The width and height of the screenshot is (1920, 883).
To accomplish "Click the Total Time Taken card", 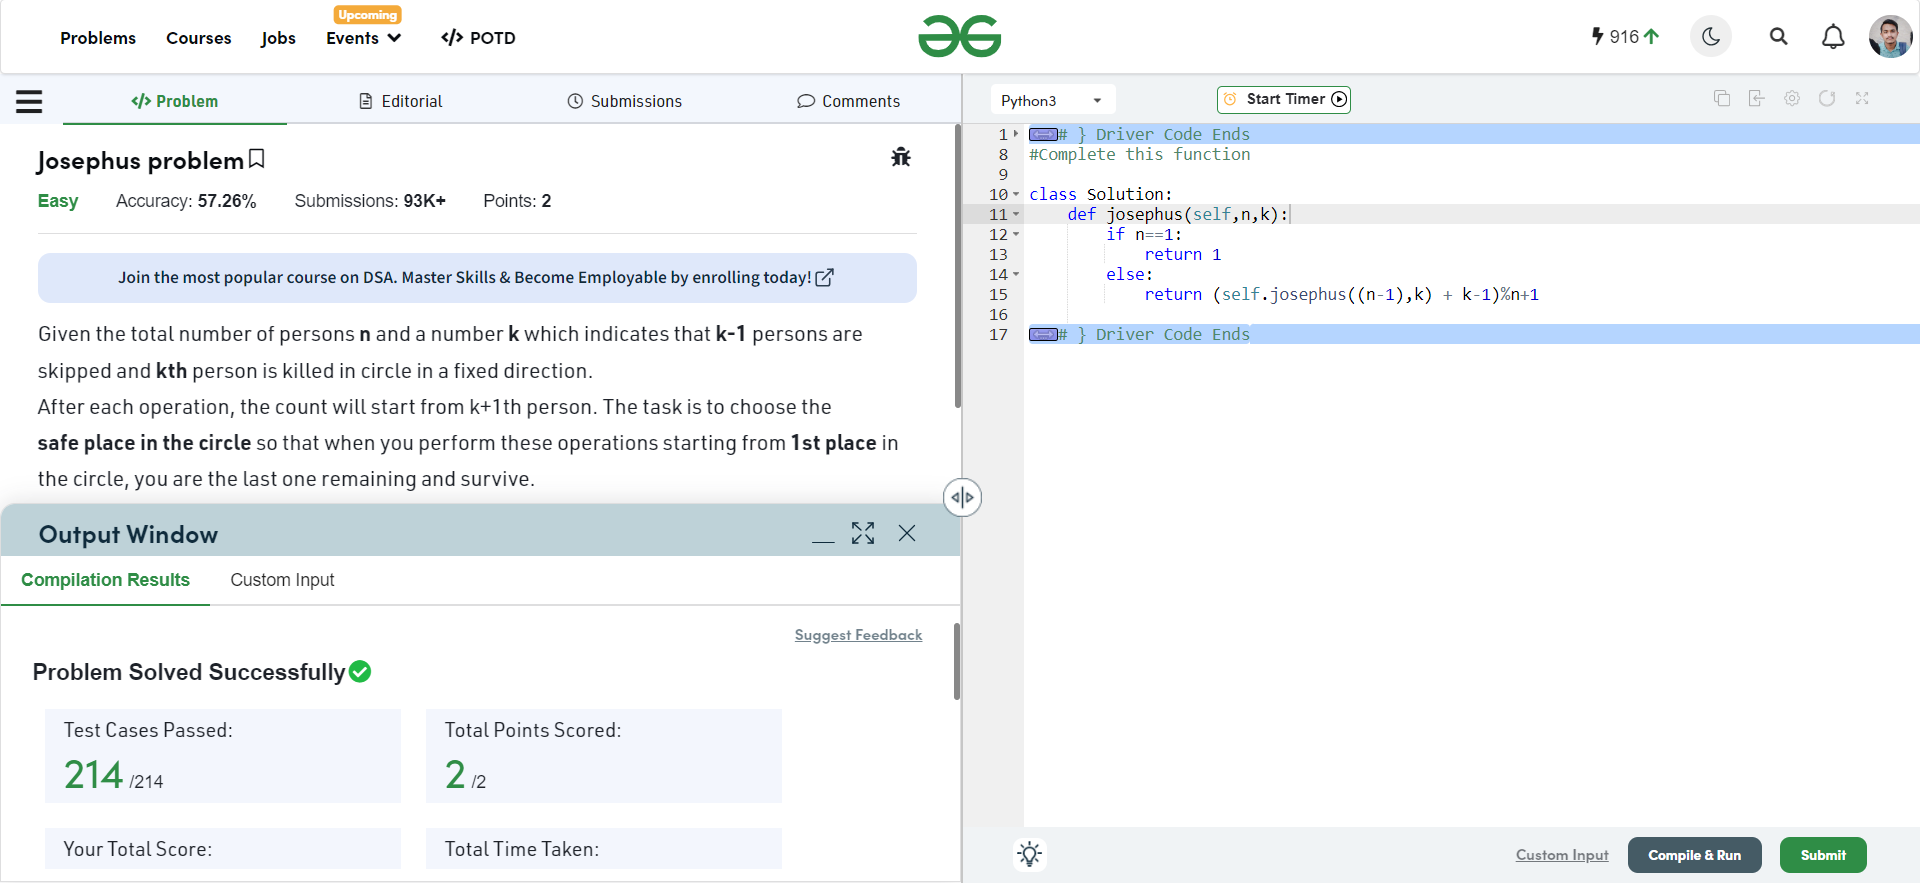I will point(604,849).
